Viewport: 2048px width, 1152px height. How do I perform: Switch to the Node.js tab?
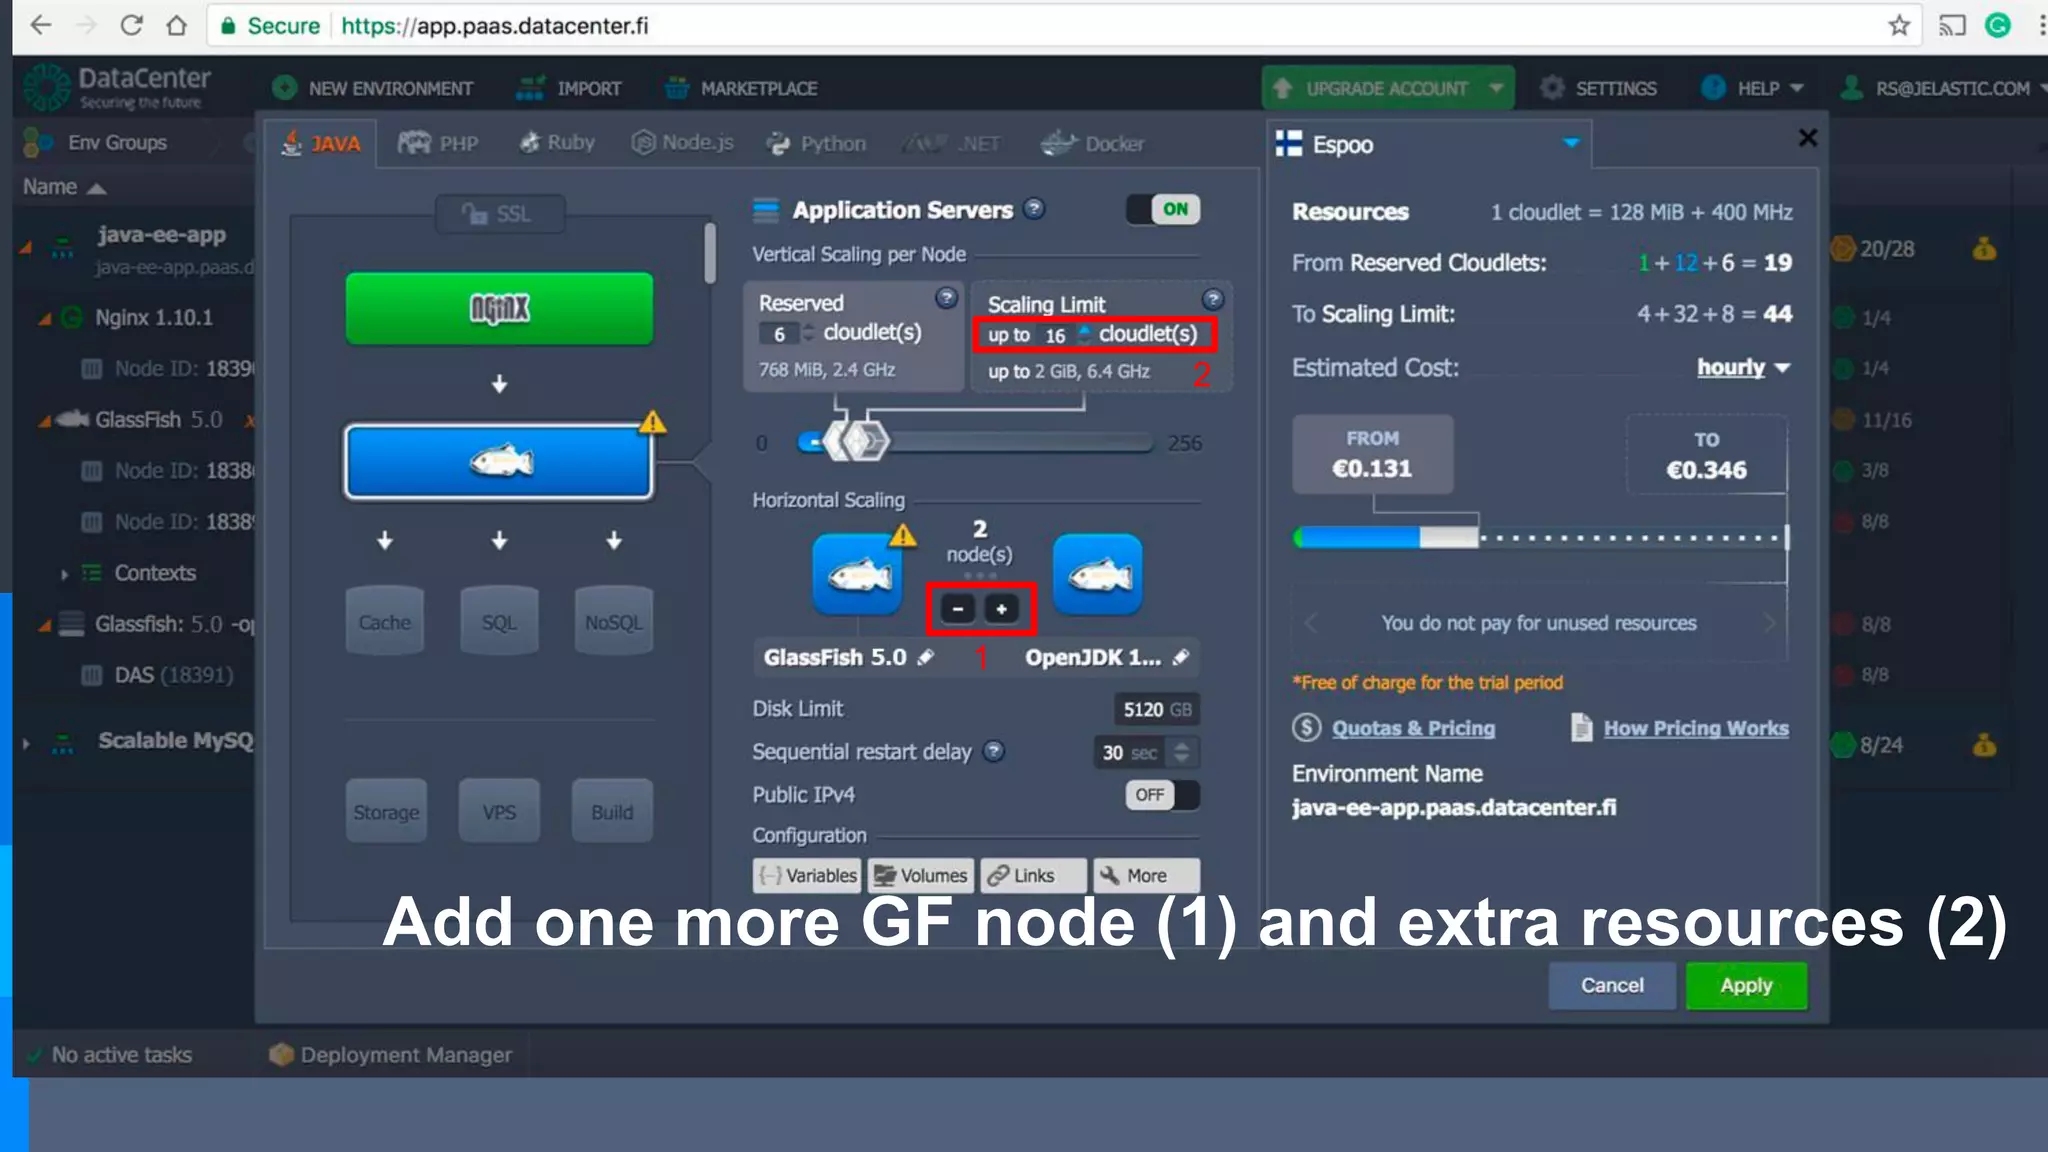click(x=683, y=143)
